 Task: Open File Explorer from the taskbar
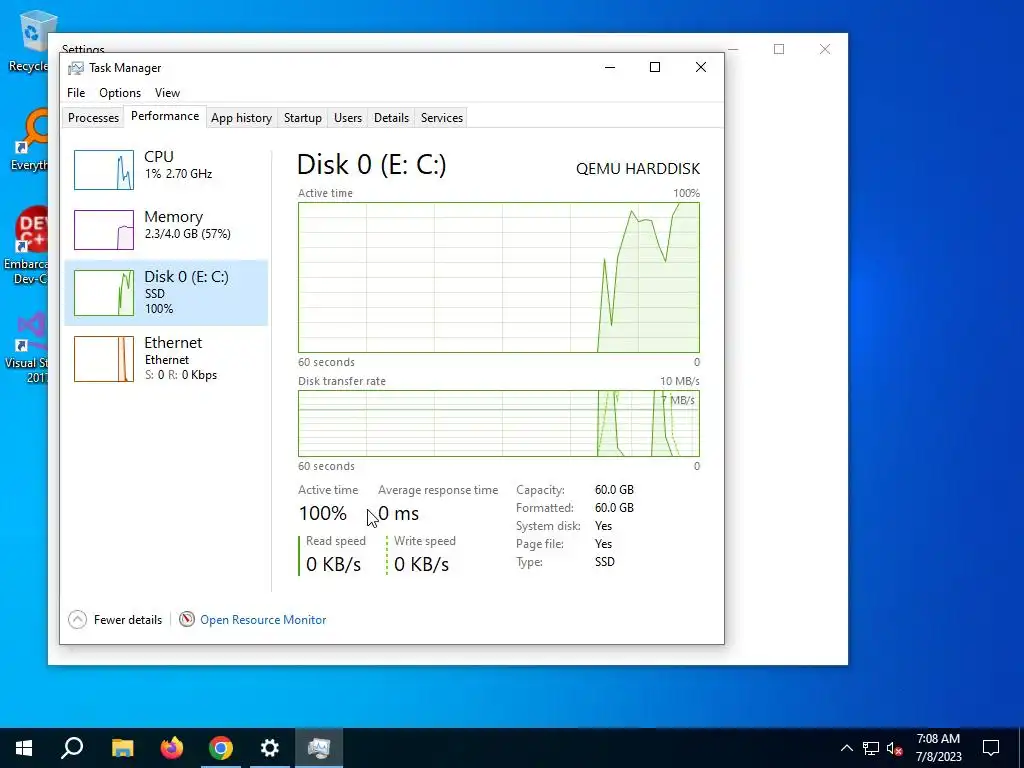pyautogui.click(x=122, y=748)
